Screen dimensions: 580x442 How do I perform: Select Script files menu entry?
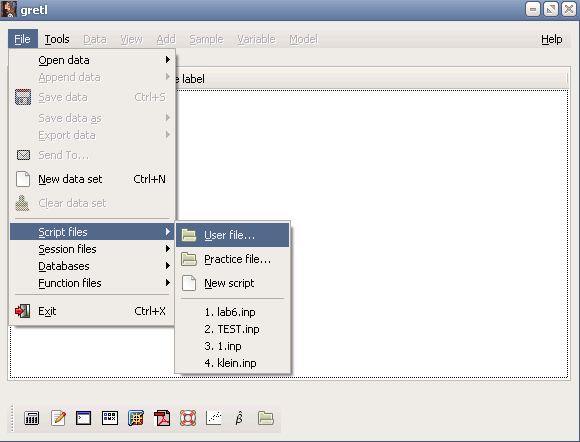92,232
